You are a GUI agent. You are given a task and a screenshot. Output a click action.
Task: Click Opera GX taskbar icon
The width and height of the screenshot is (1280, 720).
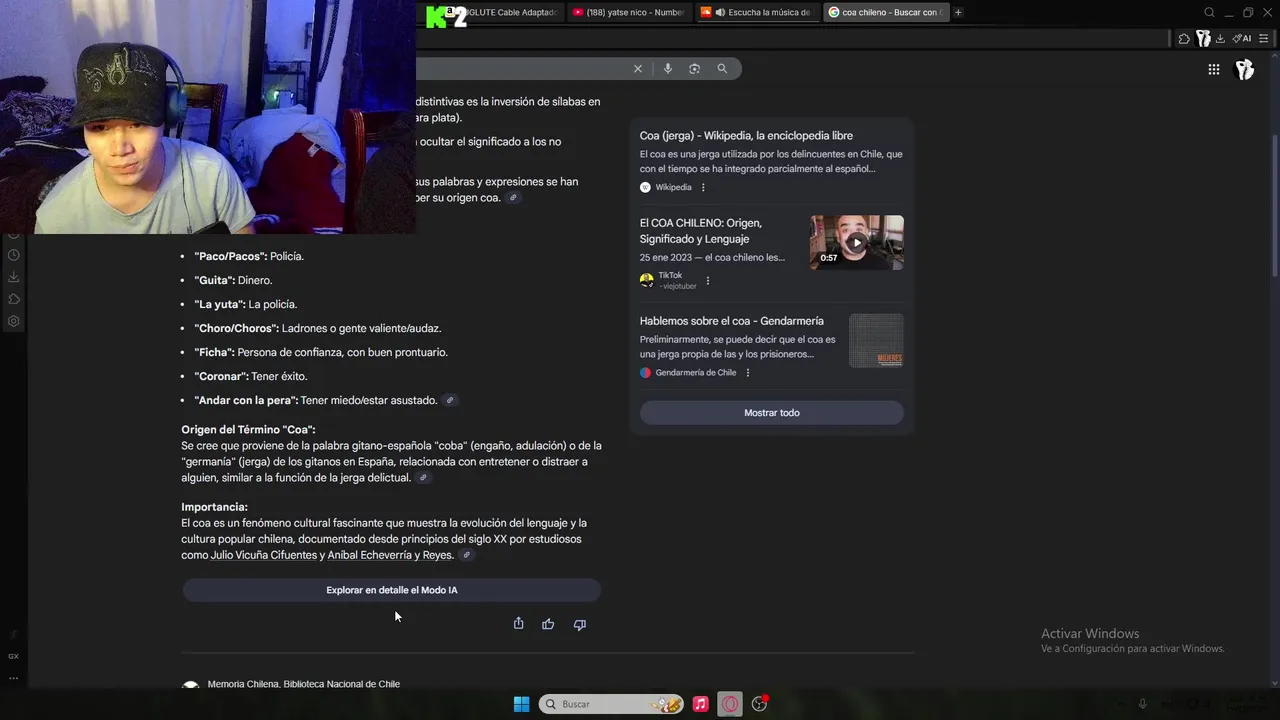(x=730, y=704)
